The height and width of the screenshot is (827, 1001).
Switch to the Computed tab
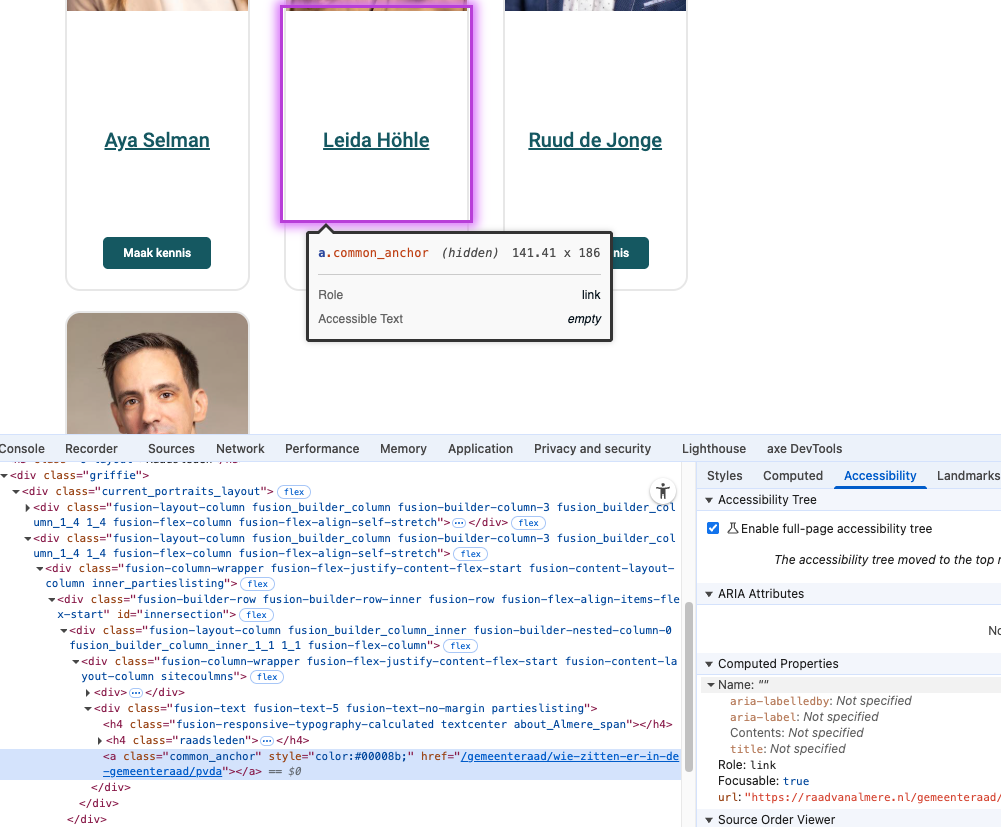pyautogui.click(x=792, y=475)
